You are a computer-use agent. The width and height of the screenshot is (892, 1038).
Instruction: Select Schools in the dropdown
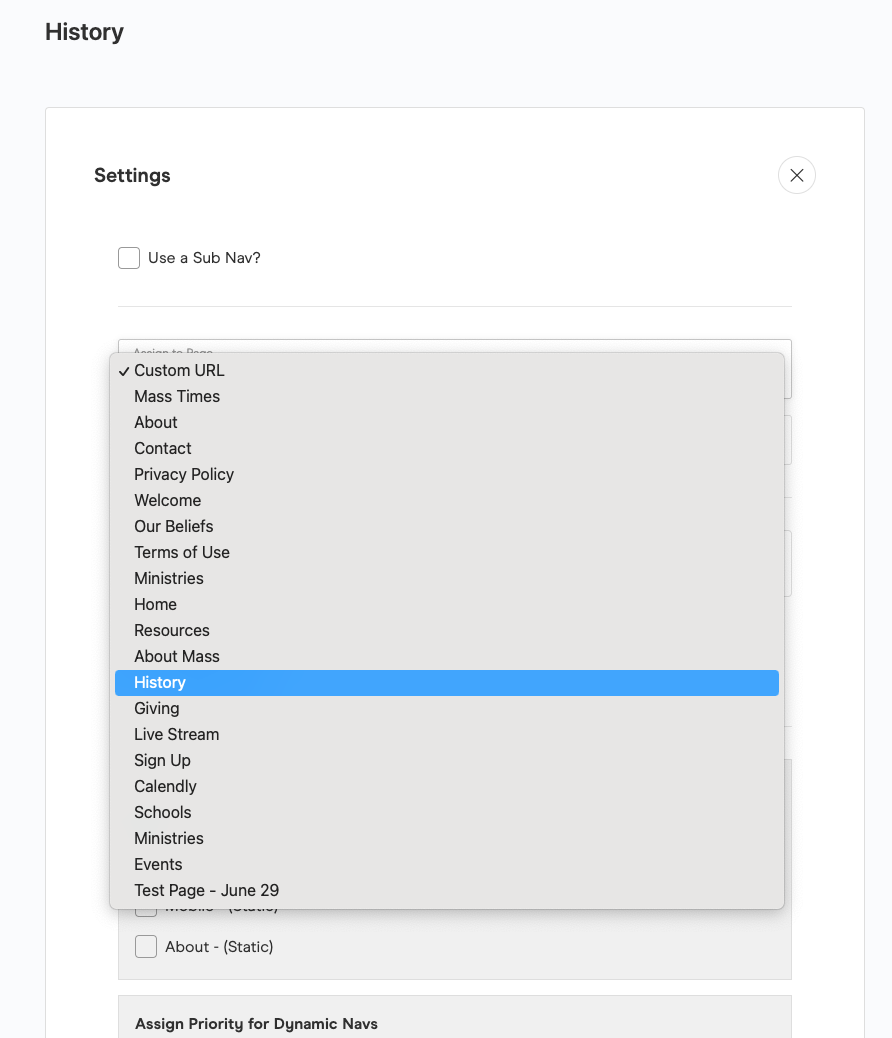coord(163,812)
